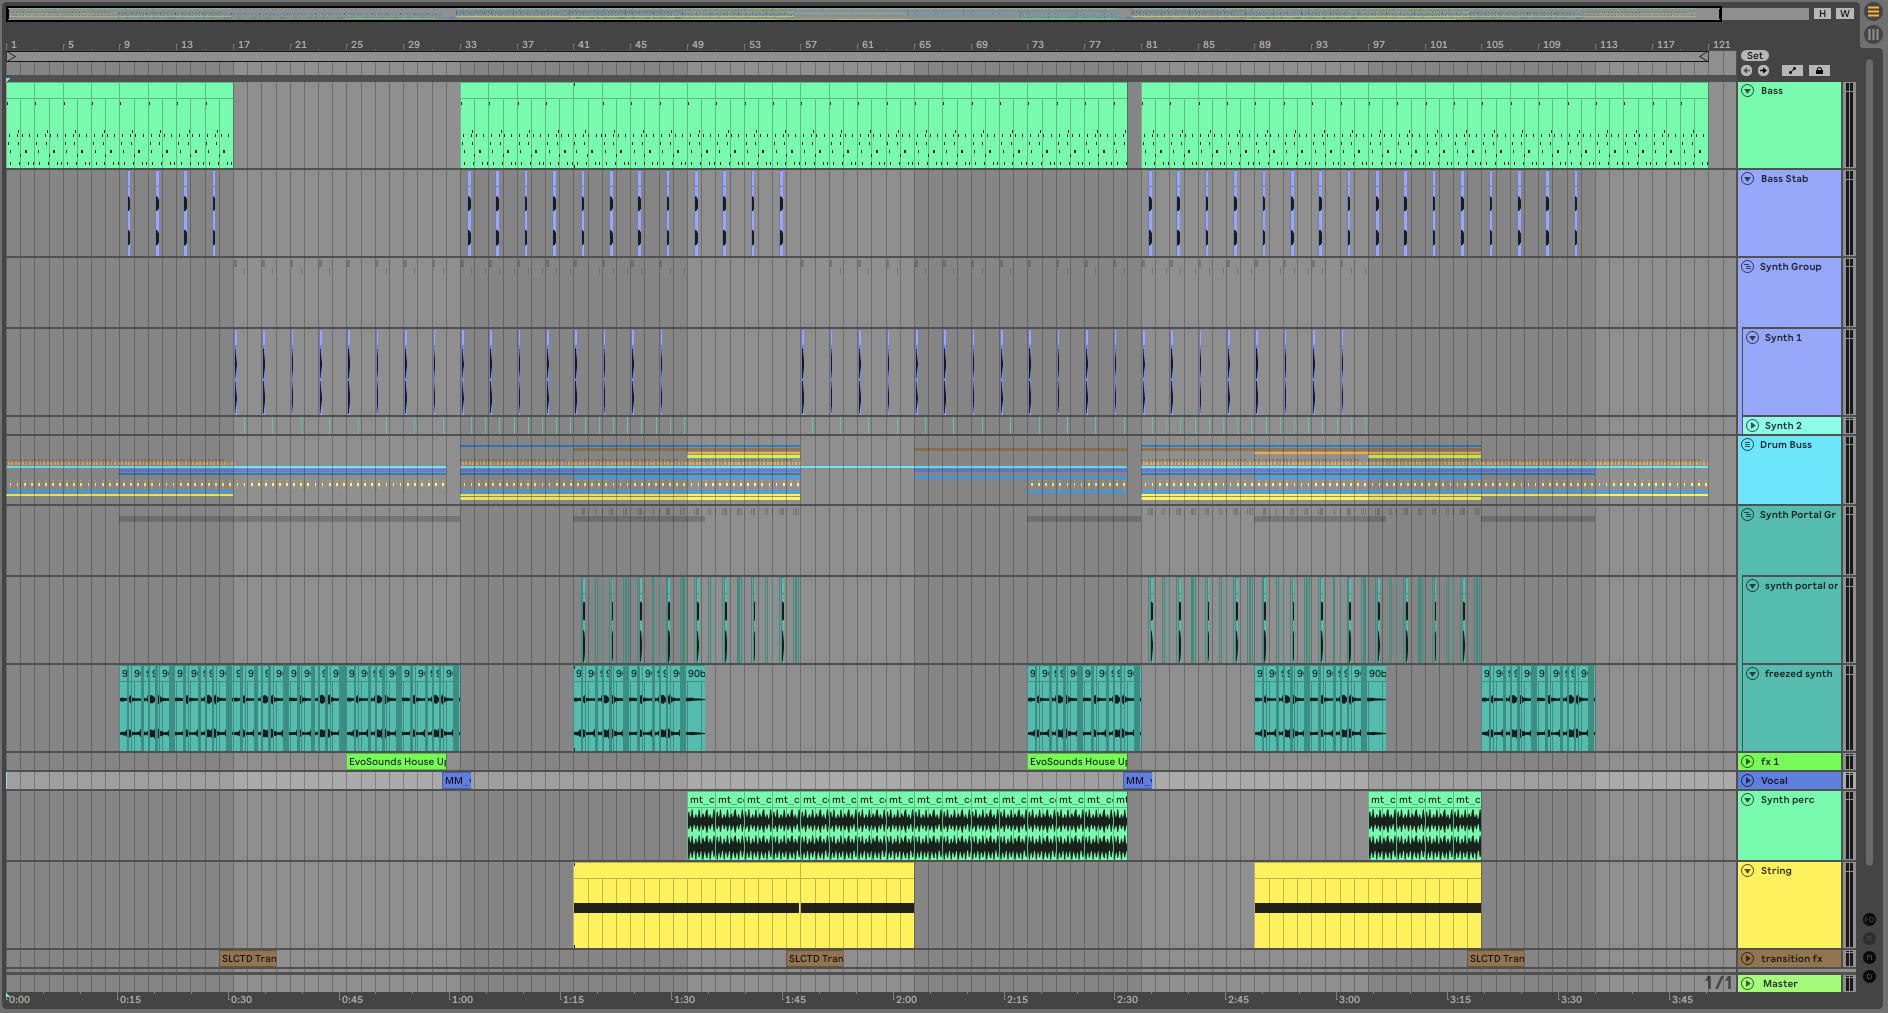Select the Bass Stab track name
This screenshot has width=1888, height=1013.
(1784, 179)
